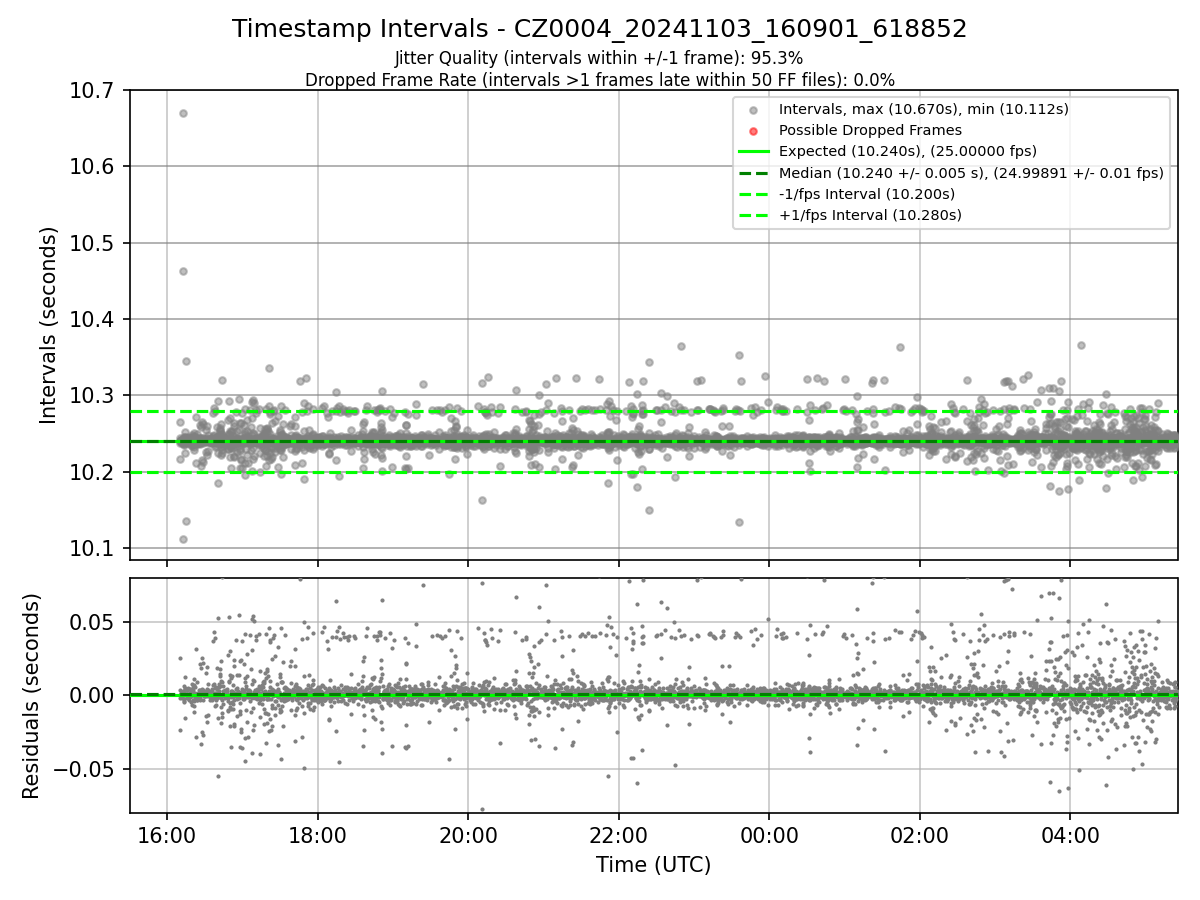Viewport: 1200px width, 900px height.
Task: Select legend entry 'Possible Dropped Frames'
Action: pos(870,130)
